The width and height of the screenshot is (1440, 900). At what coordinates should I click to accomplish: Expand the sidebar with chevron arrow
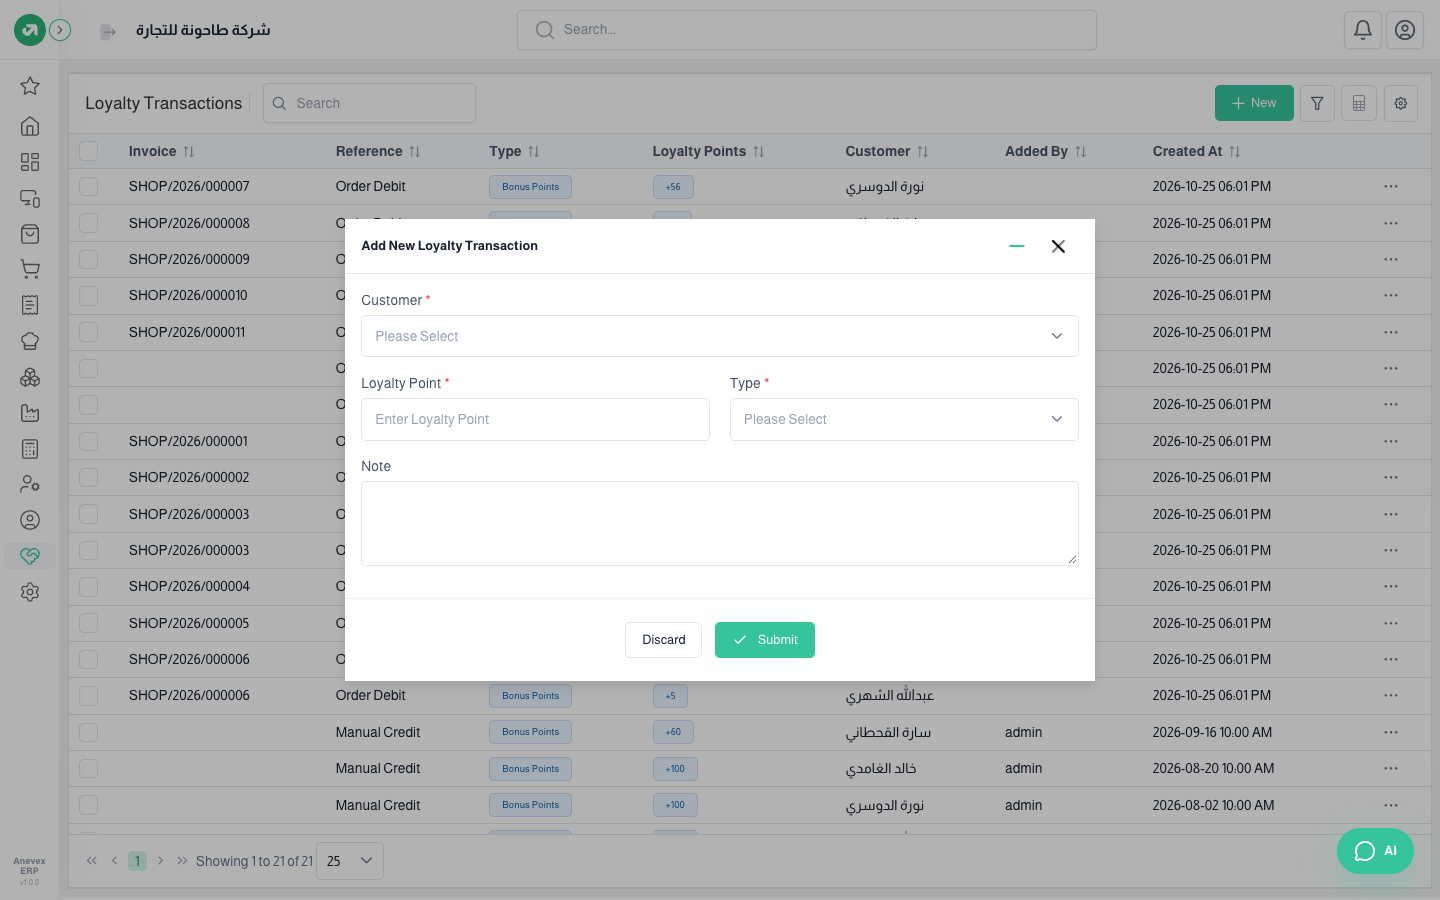click(x=60, y=30)
